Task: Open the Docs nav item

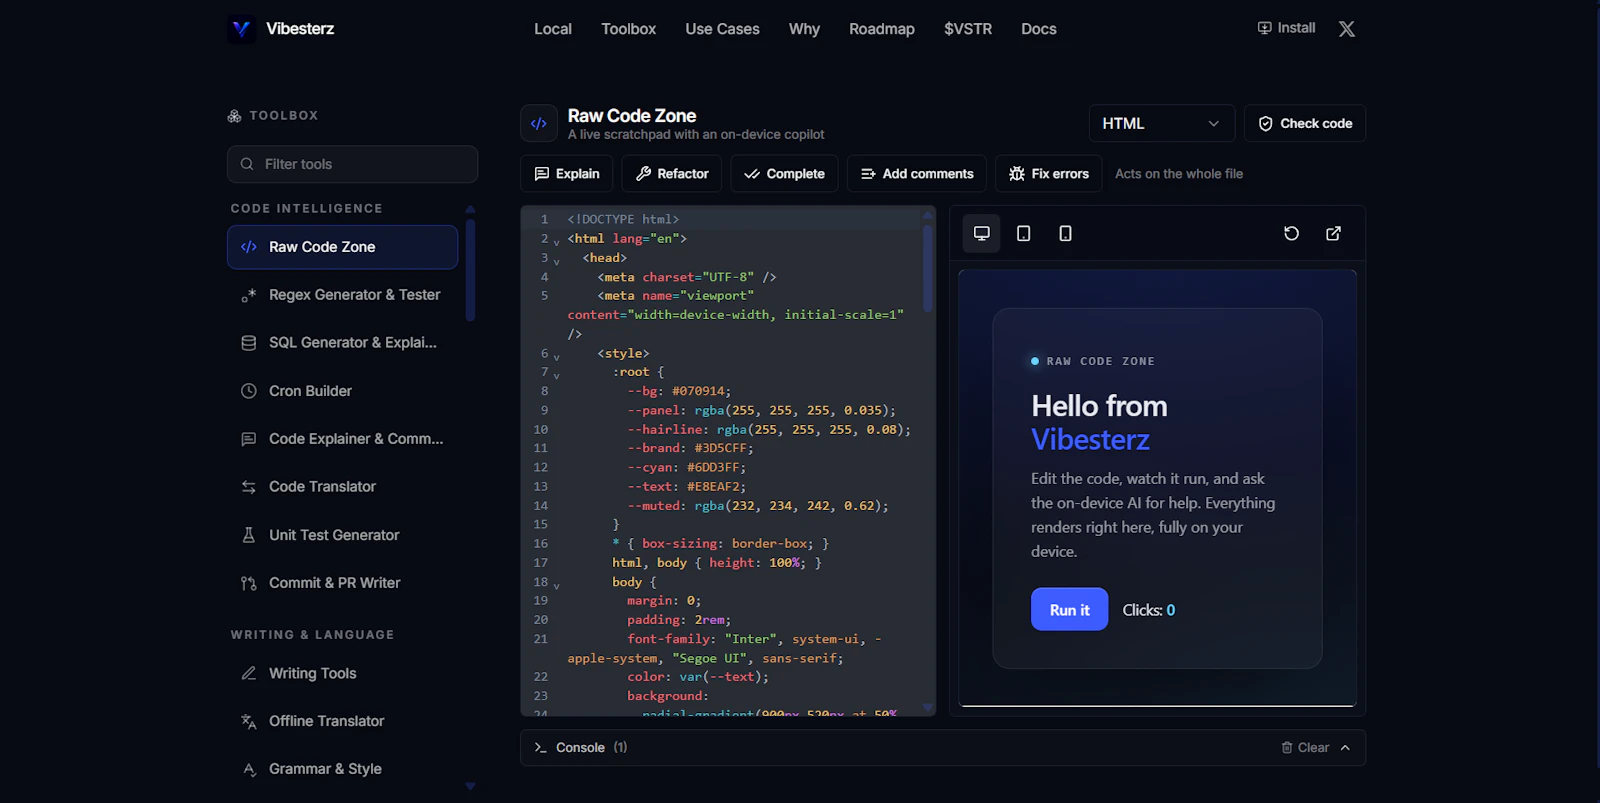Action: pos(1039,29)
